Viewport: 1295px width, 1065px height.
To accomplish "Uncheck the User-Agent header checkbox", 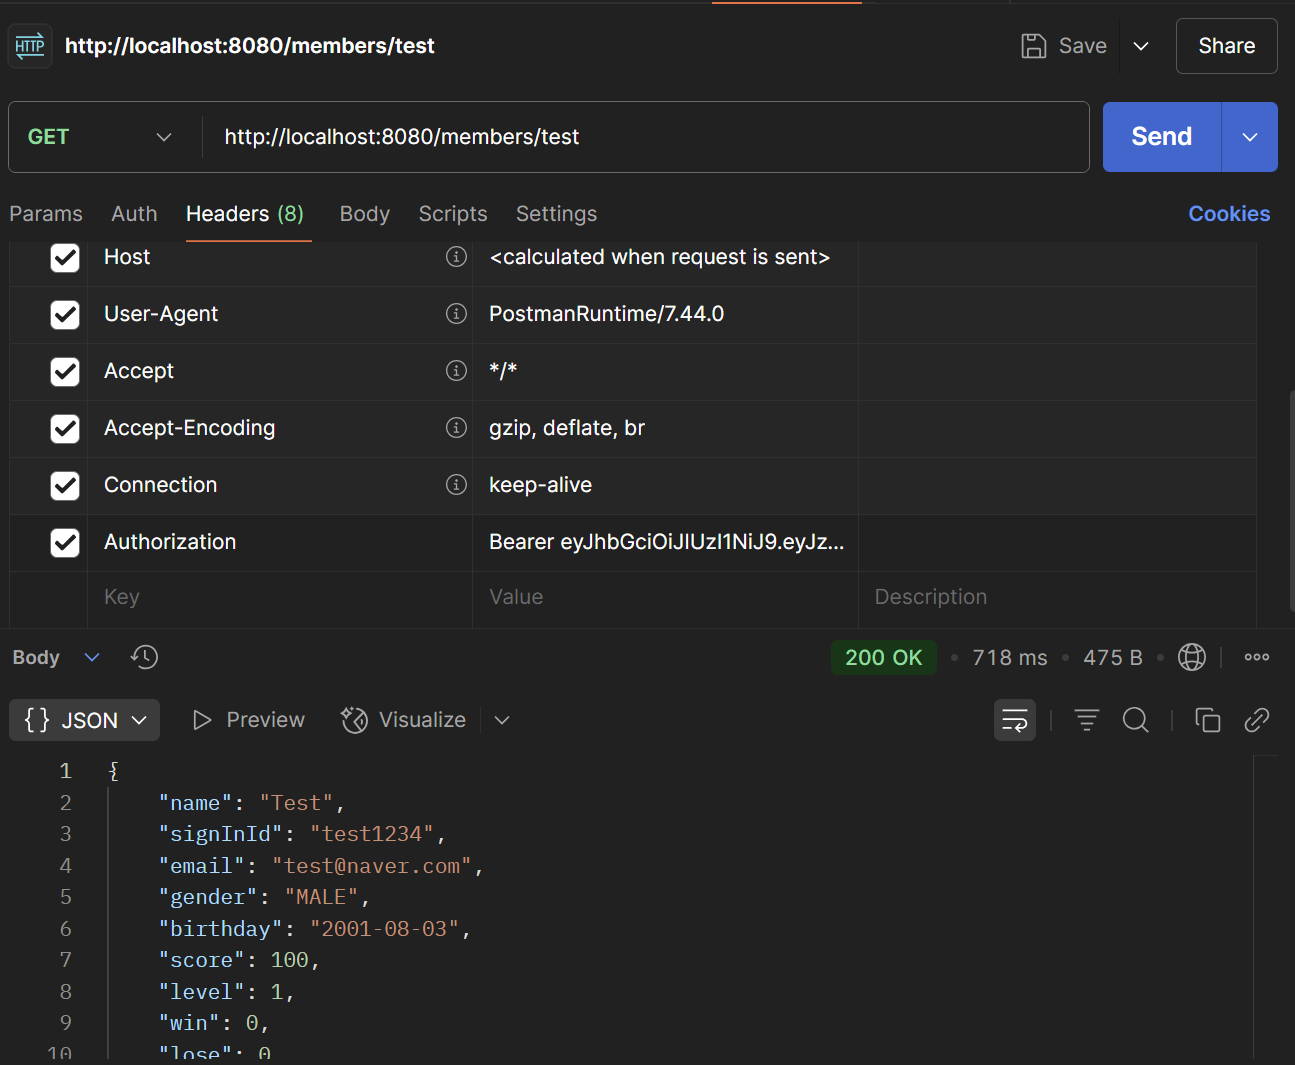I will point(65,315).
